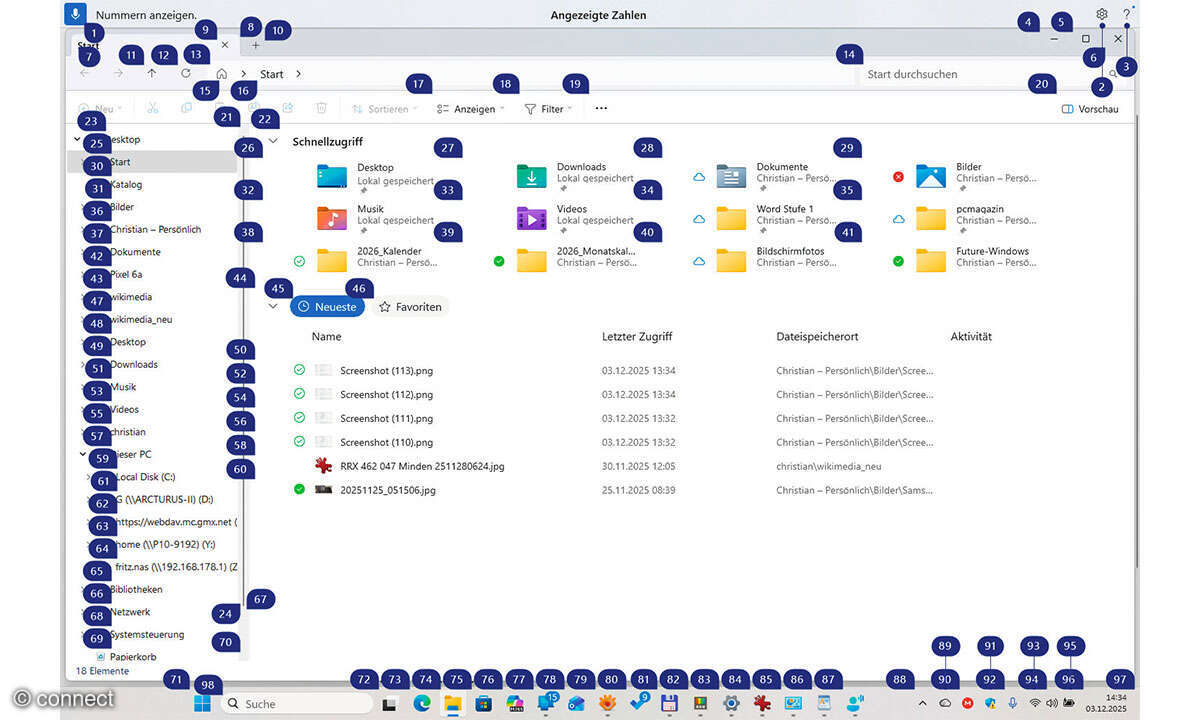Sort by the Letzter Zugriff column header

coord(637,337)
